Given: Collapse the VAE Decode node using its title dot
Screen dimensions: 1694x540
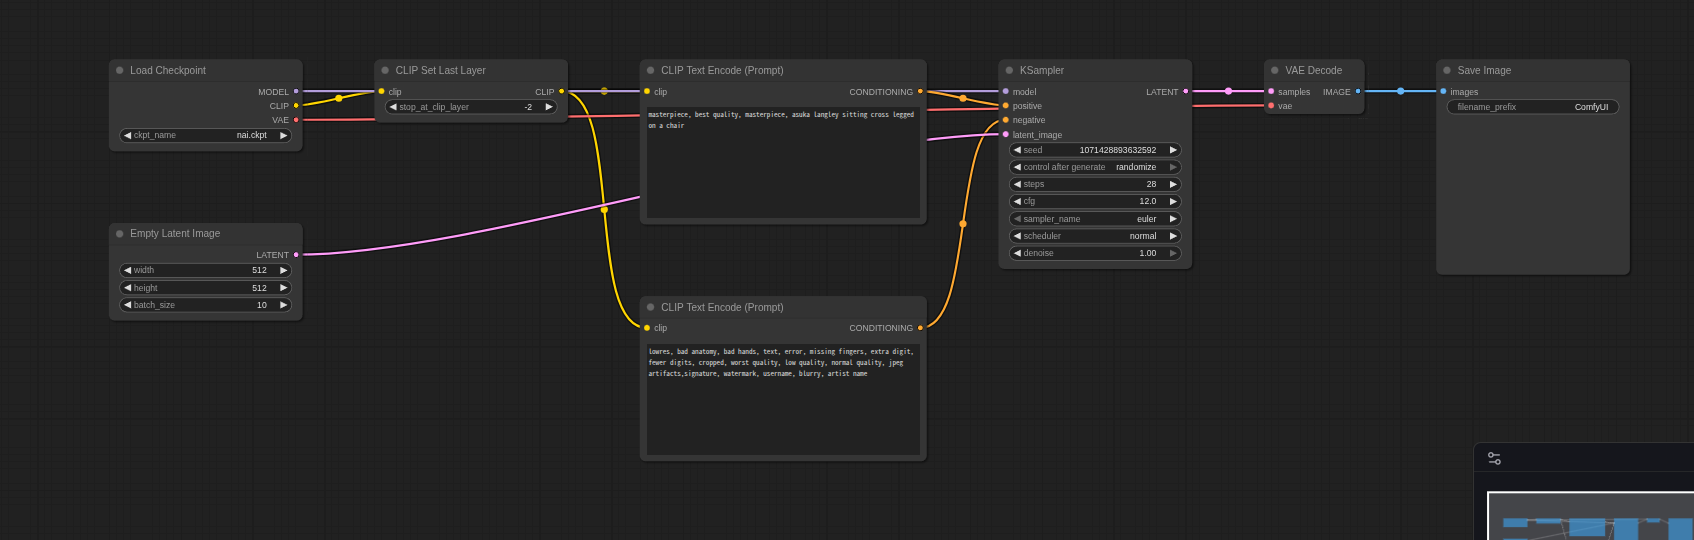Looking at the screenshot, I should pyautogui.click(x=1275, y=70).
